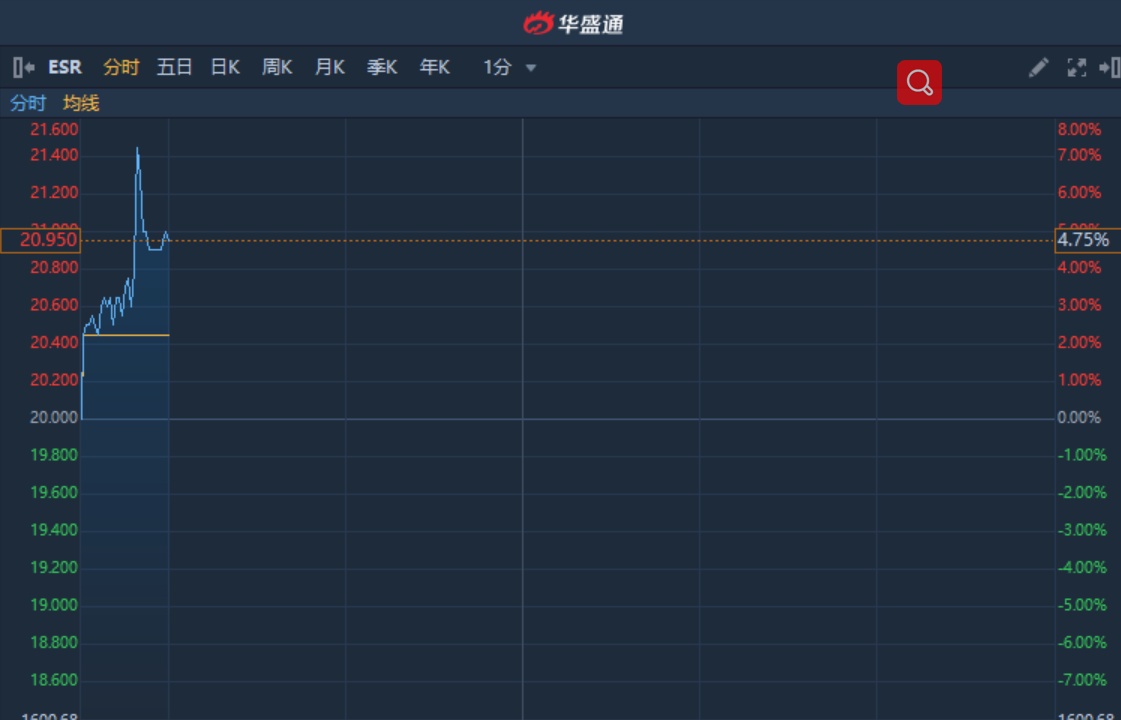
Task: Collapse the right panel arrow icon
Action: click(1110, 67)
